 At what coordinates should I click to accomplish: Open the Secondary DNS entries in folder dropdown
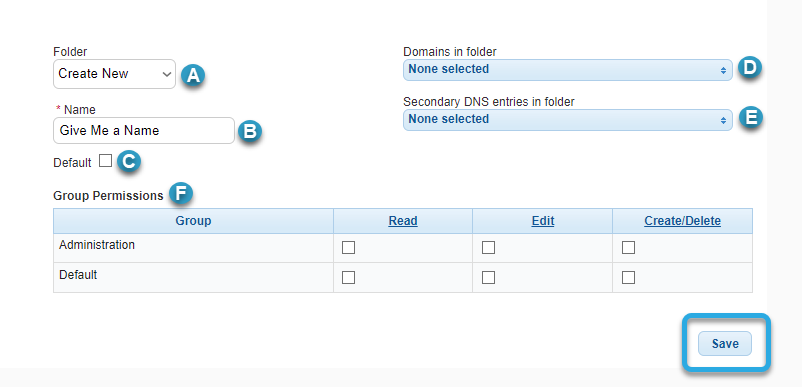pos(568,120)
